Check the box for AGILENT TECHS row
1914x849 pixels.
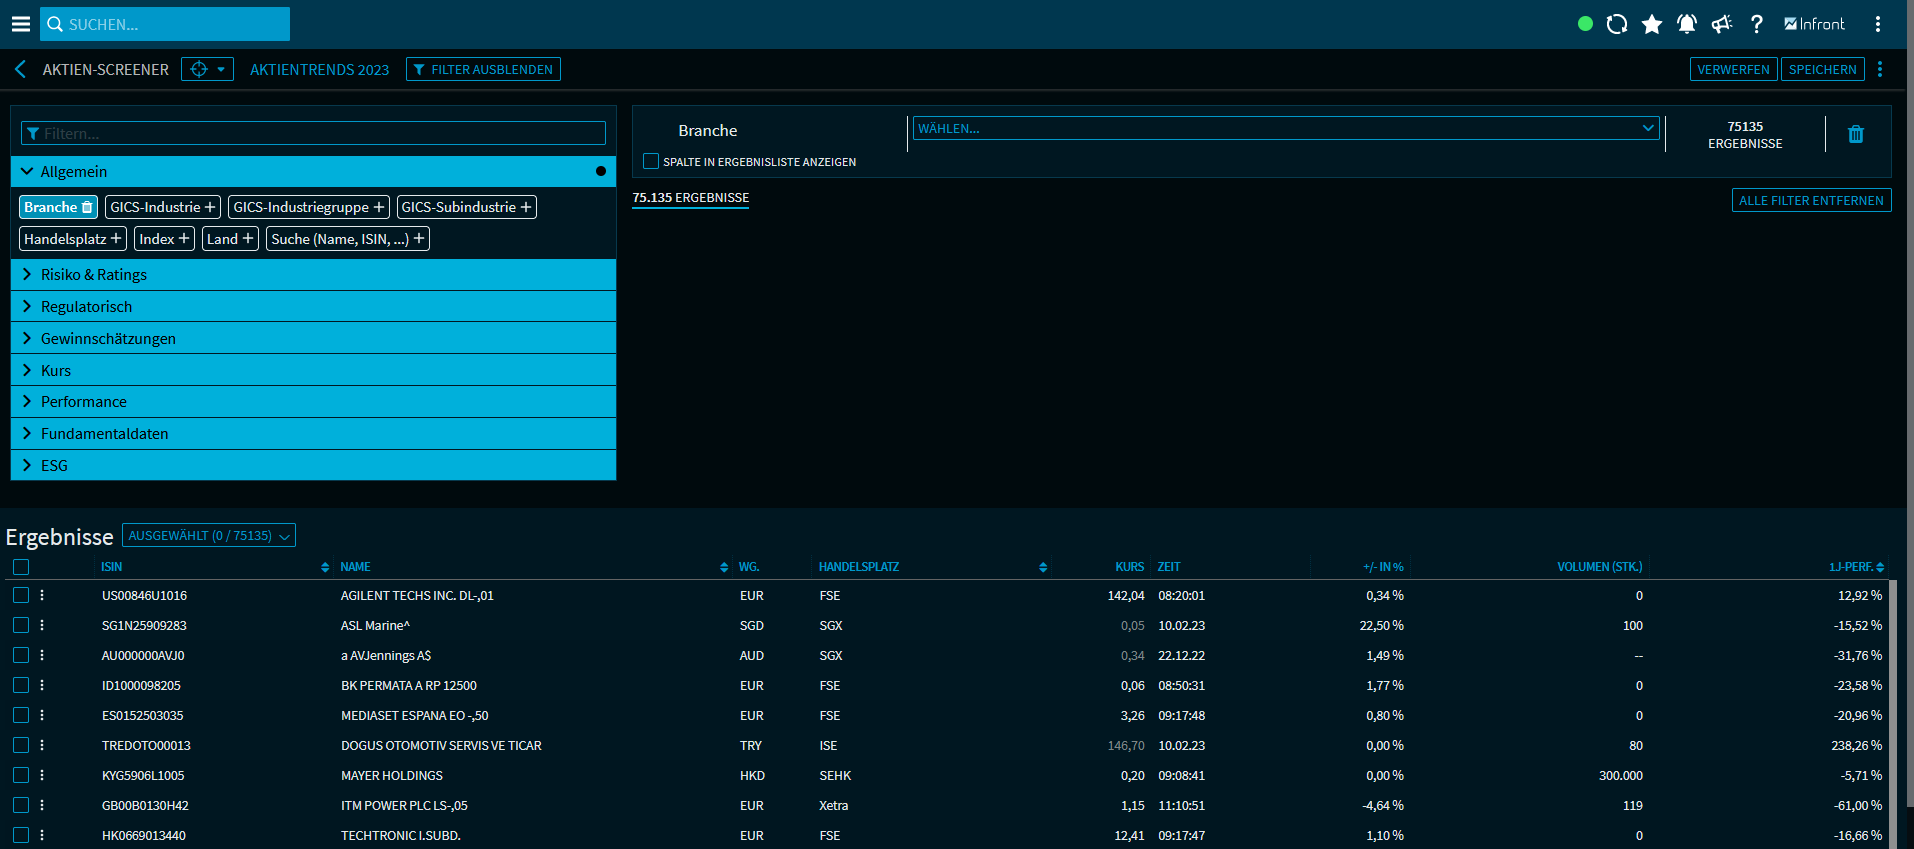click(x=21, y=595)
